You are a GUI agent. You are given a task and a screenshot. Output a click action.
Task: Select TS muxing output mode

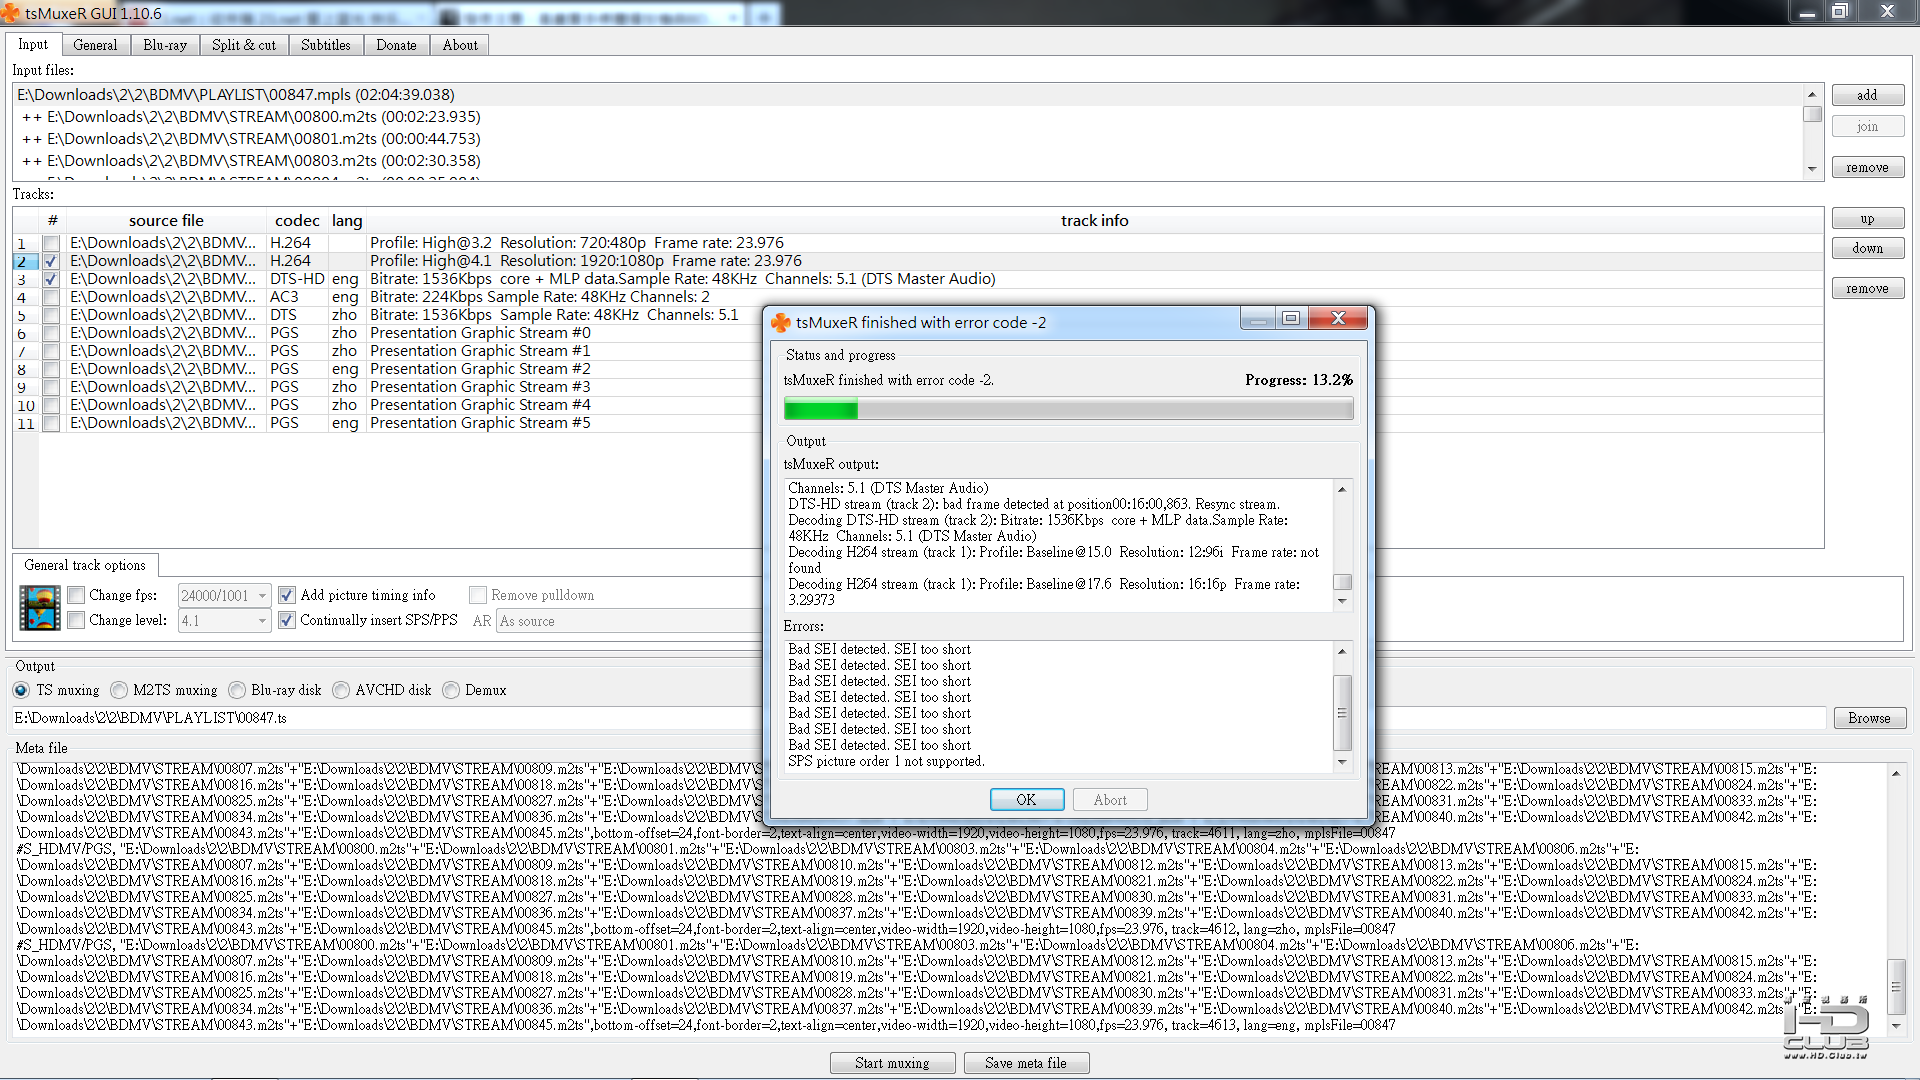coord(21,690)
